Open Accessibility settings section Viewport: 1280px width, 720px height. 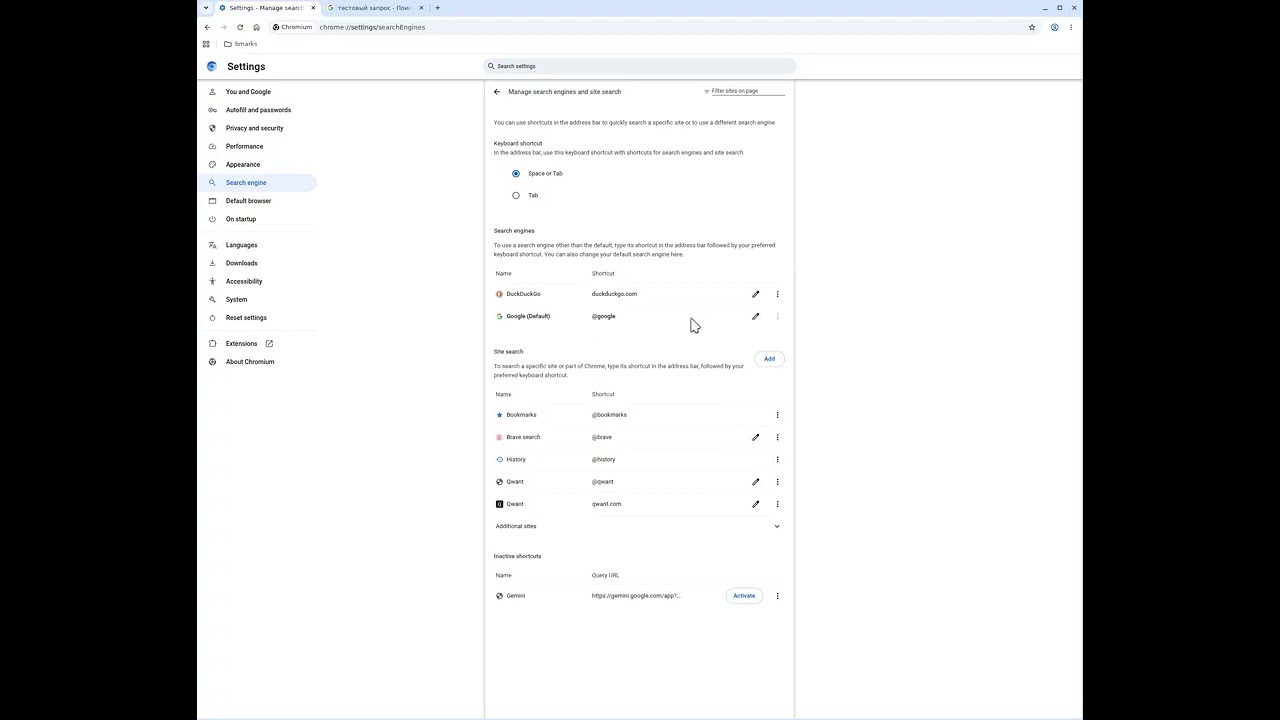click(244, 282)
